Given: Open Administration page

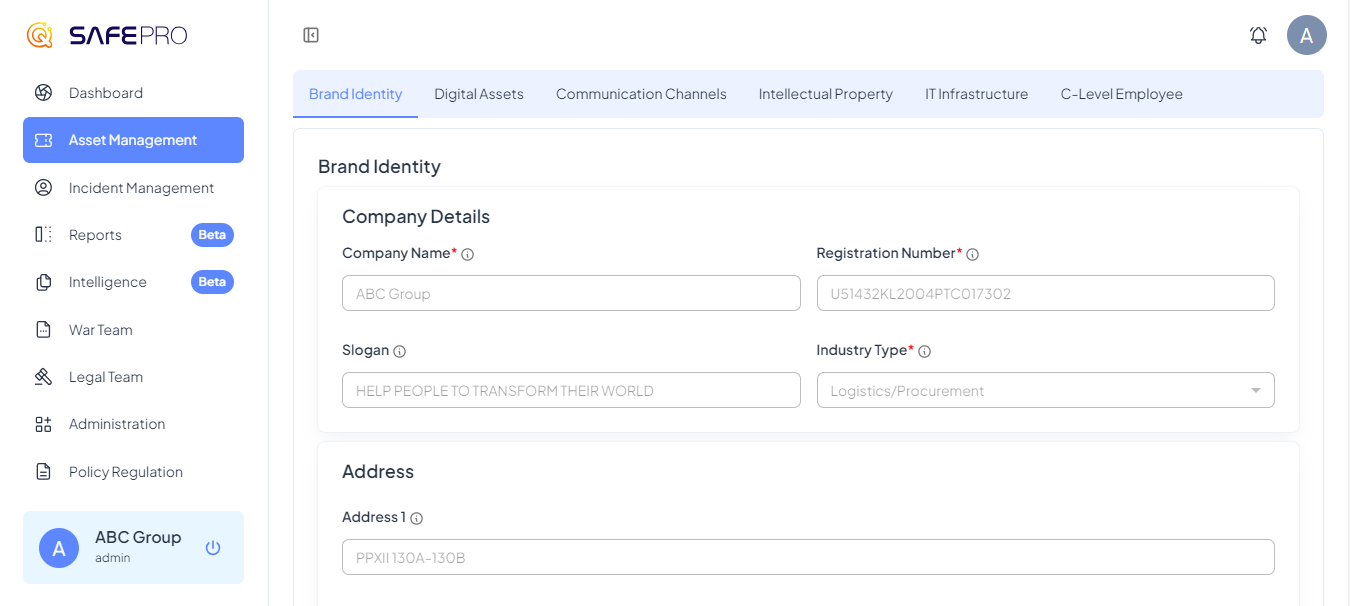Looking at the screenshot, I should (133, 424).
